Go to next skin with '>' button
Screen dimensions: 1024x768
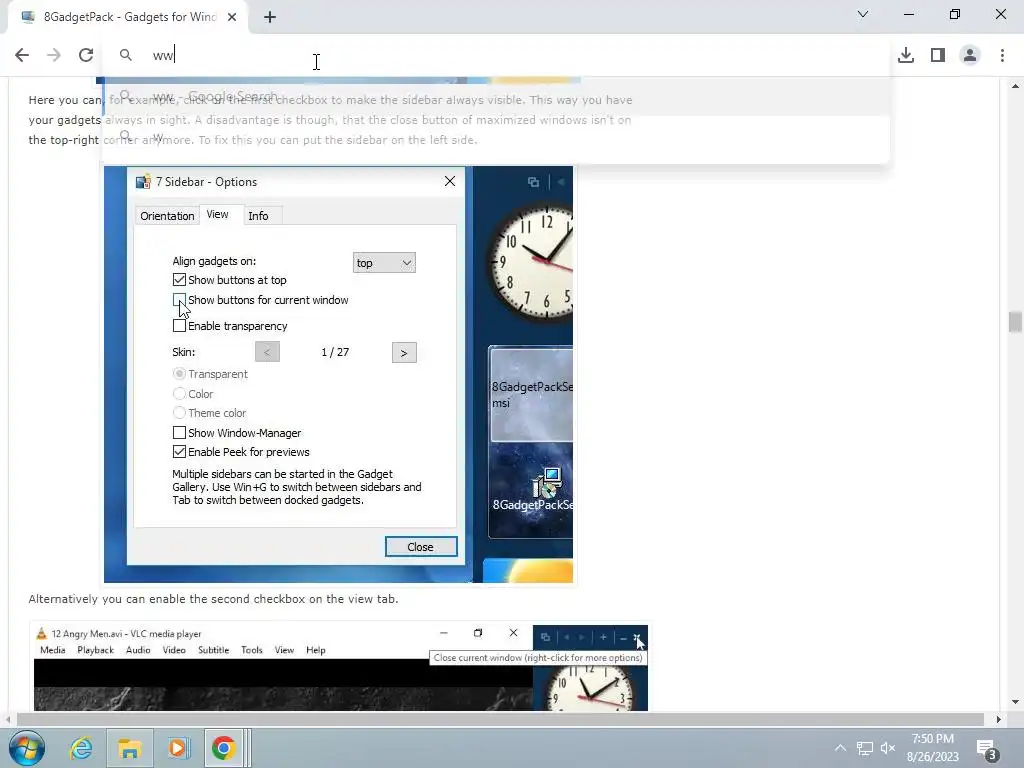tap(404, 353)
